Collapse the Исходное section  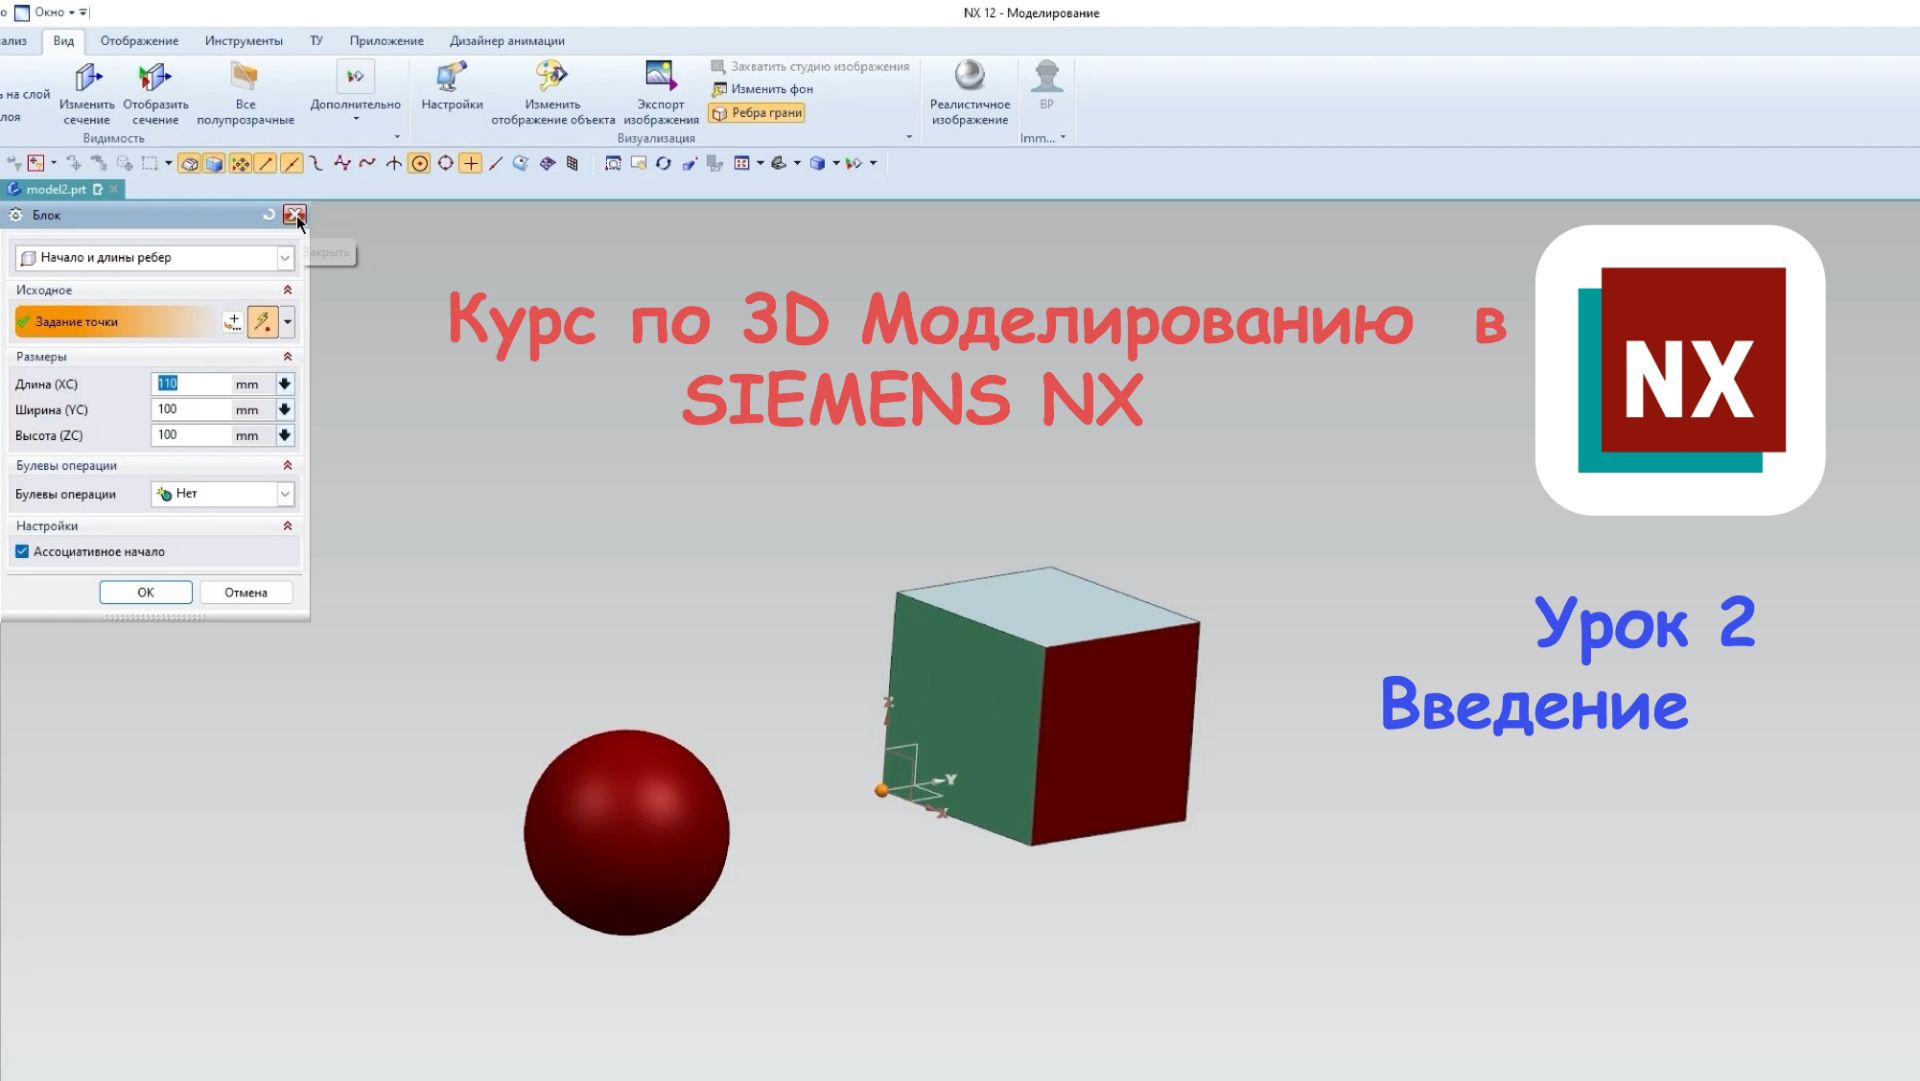[x=287, y=290]
